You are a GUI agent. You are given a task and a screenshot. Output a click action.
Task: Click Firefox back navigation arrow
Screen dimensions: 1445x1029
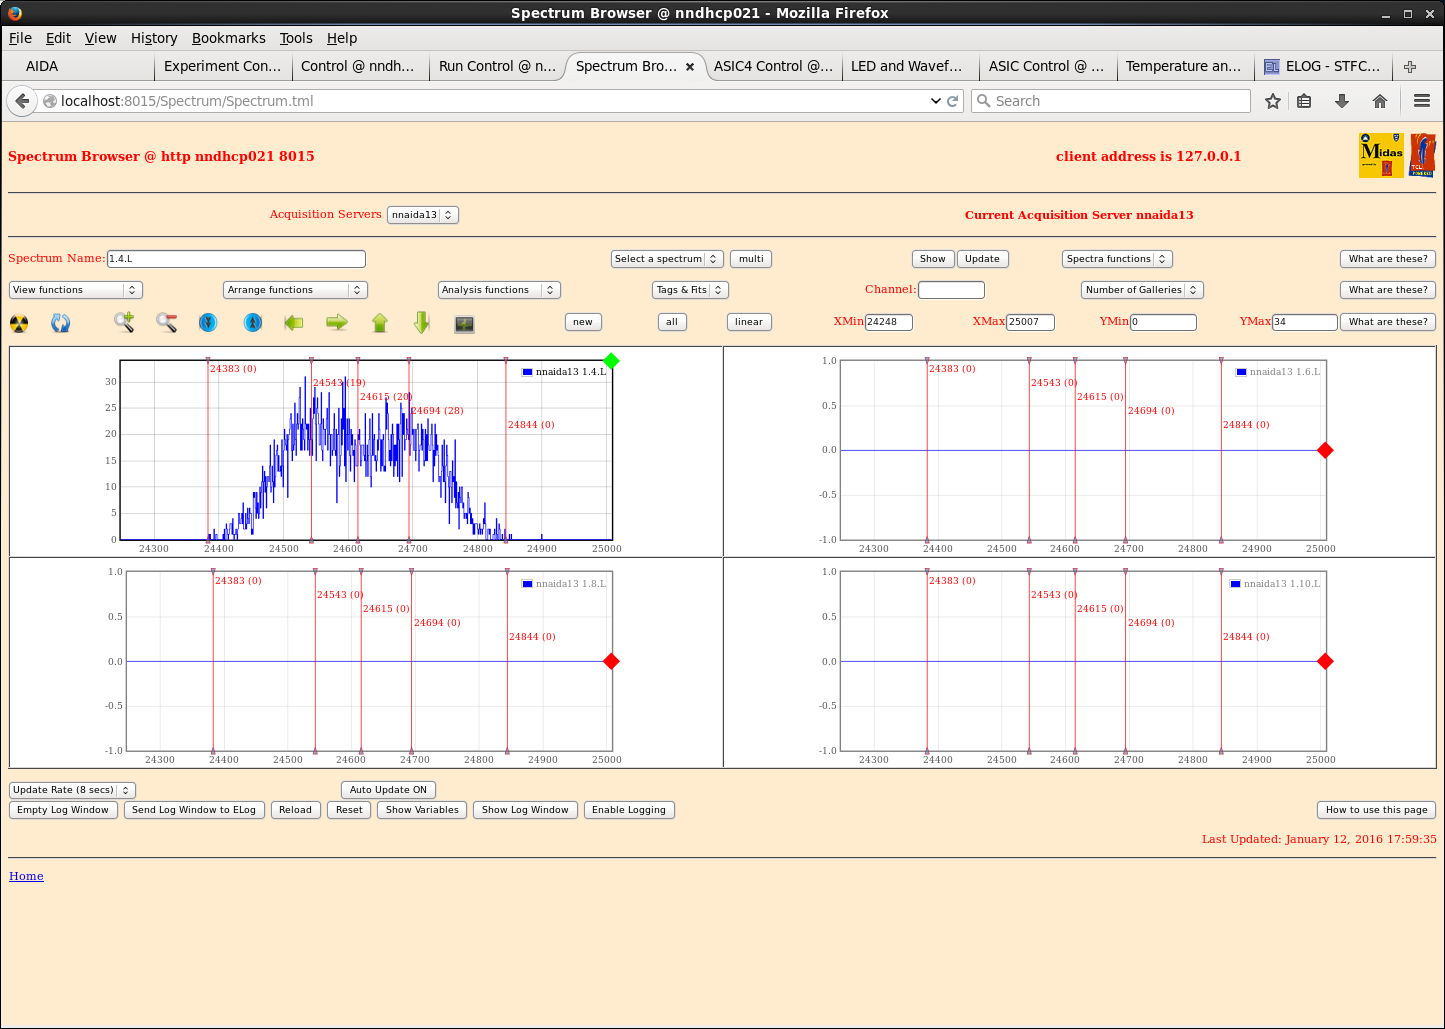coord(22,101)
